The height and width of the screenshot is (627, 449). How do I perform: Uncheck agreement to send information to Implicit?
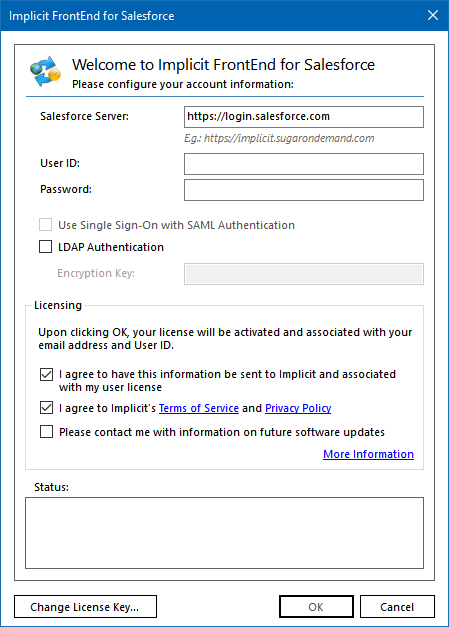click(46, 374)
